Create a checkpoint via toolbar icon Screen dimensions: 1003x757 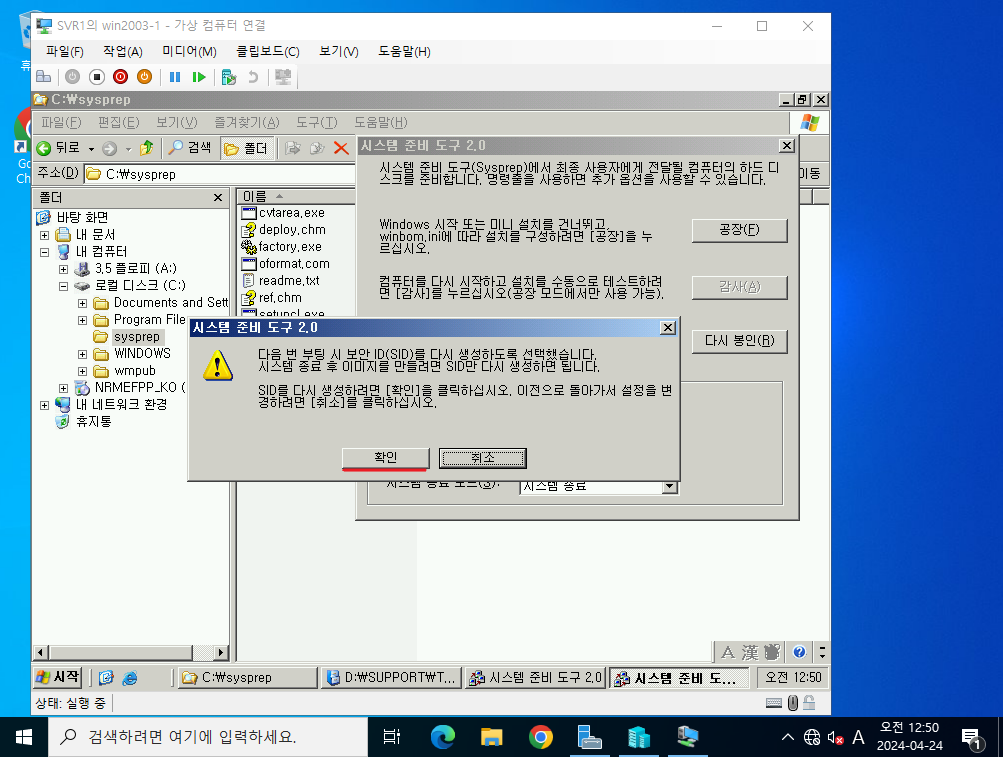[x=228, y=77]
